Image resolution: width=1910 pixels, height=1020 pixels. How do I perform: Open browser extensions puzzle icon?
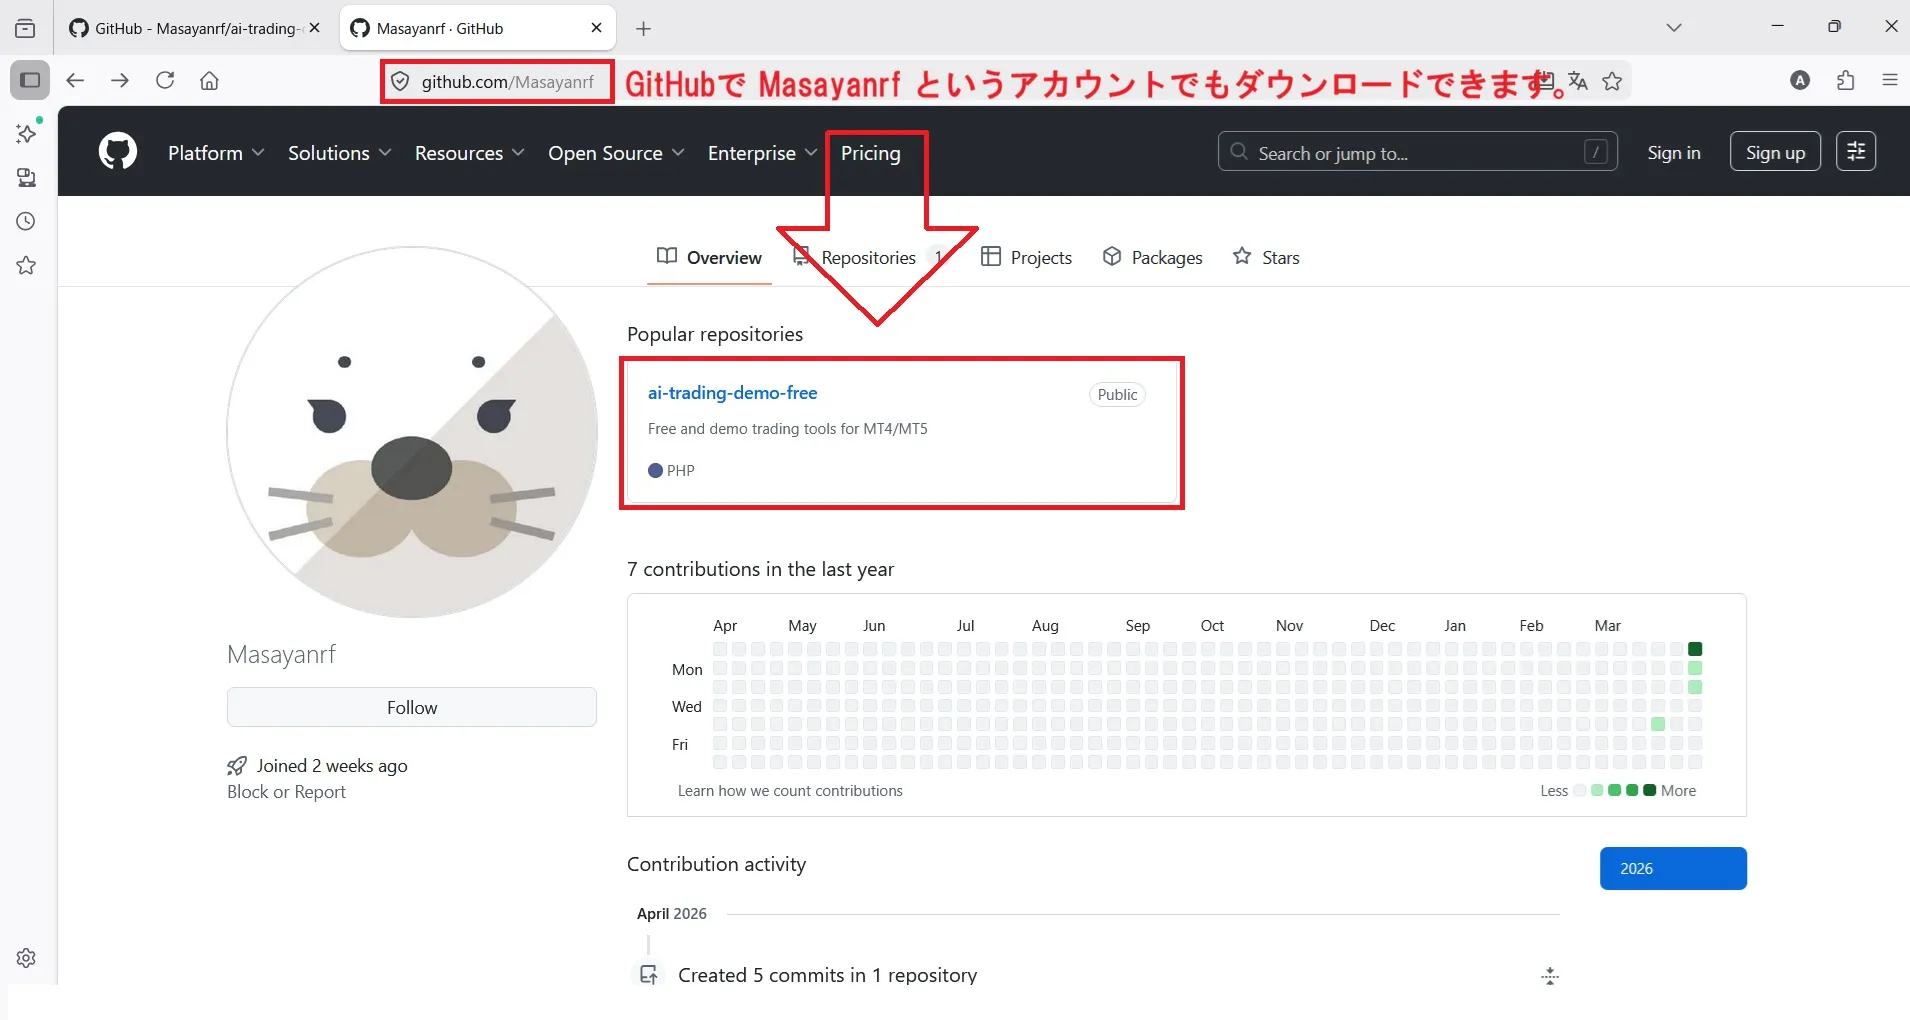pos(1846,81)
